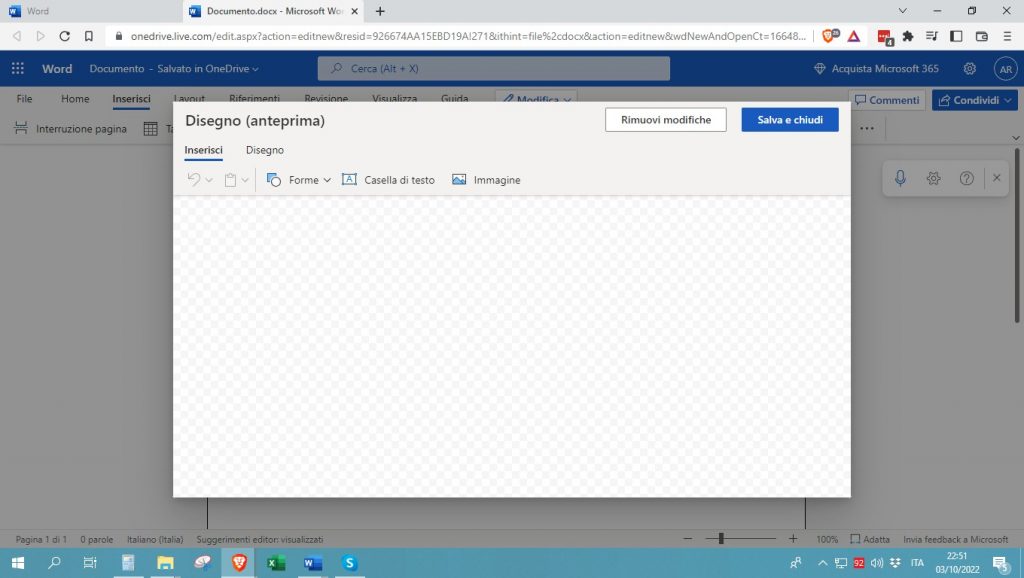Click the Rimuovi modifiche button
The width and height of the screenshot is (1024, 578).
coord(665,120)
